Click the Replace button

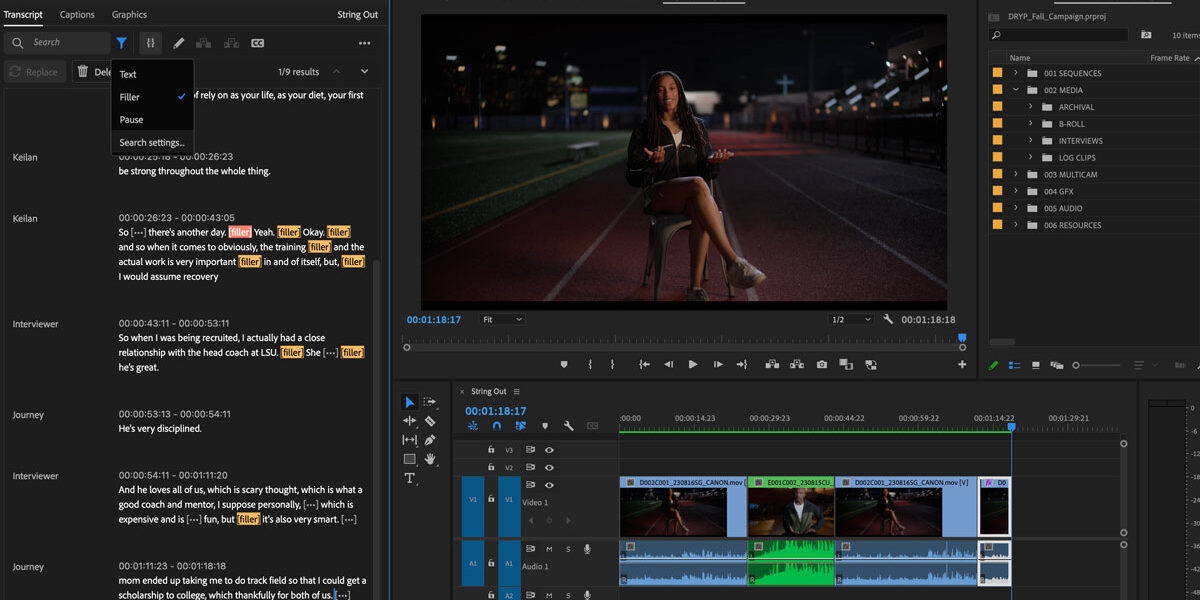(x=34, y=72)
